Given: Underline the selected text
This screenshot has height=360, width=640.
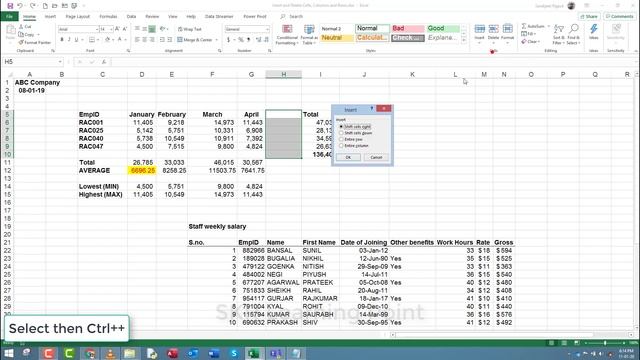Looking at the screenshot, I should (x=76, y=40).
